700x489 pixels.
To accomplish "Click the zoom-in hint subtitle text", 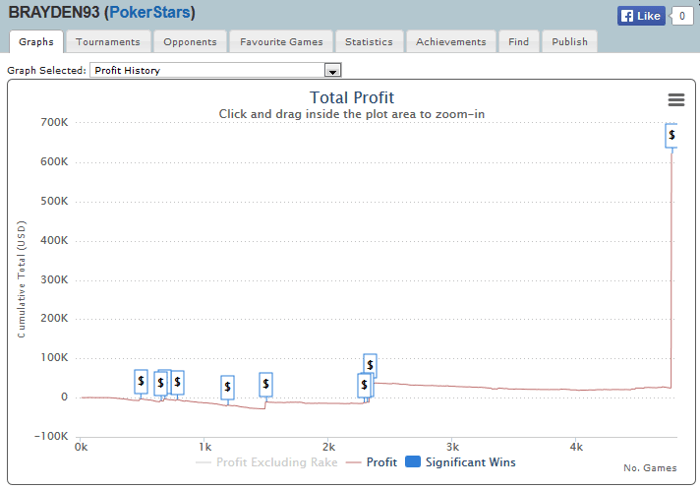I will (352, 114).
